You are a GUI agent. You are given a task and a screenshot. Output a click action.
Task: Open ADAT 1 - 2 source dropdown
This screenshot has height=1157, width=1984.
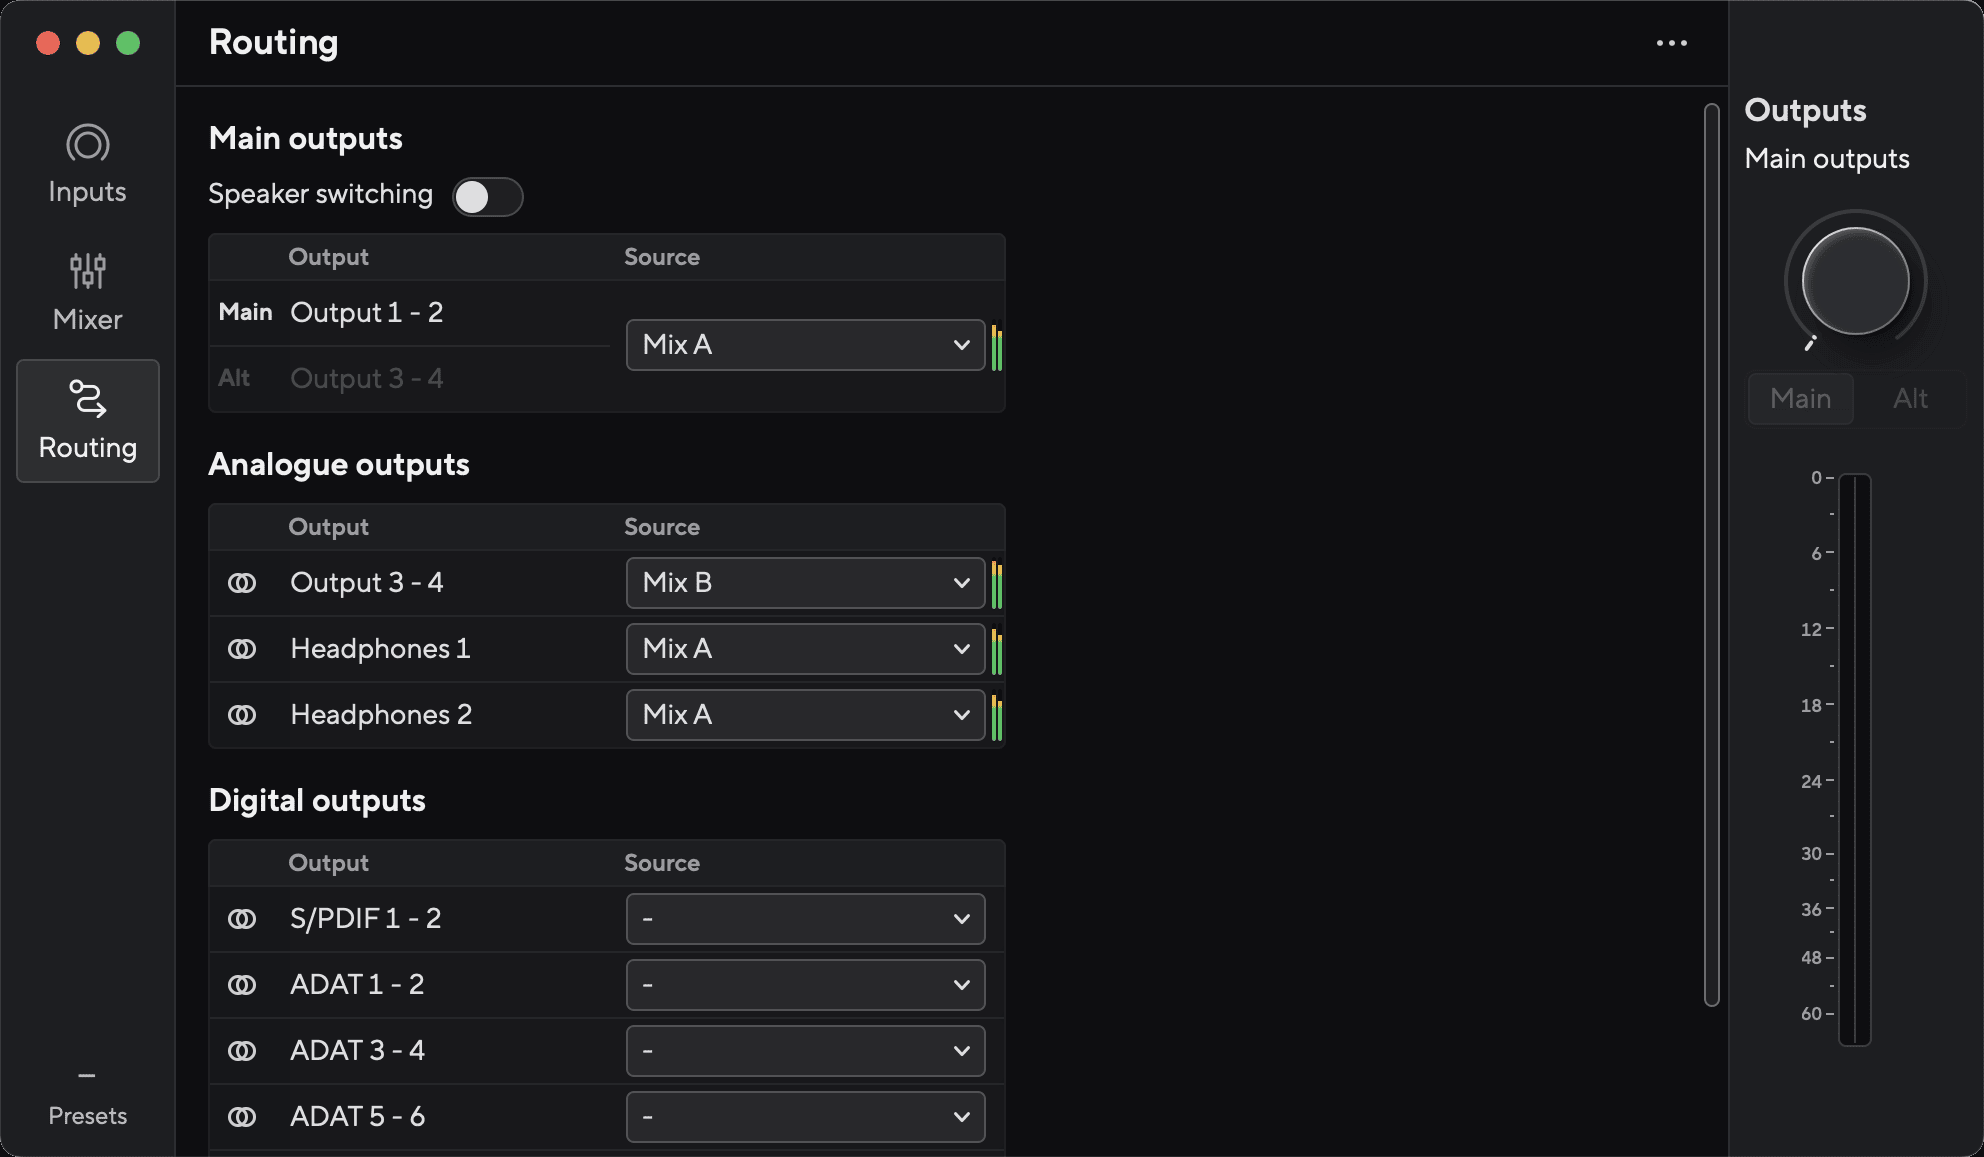(x=805, y=985)
